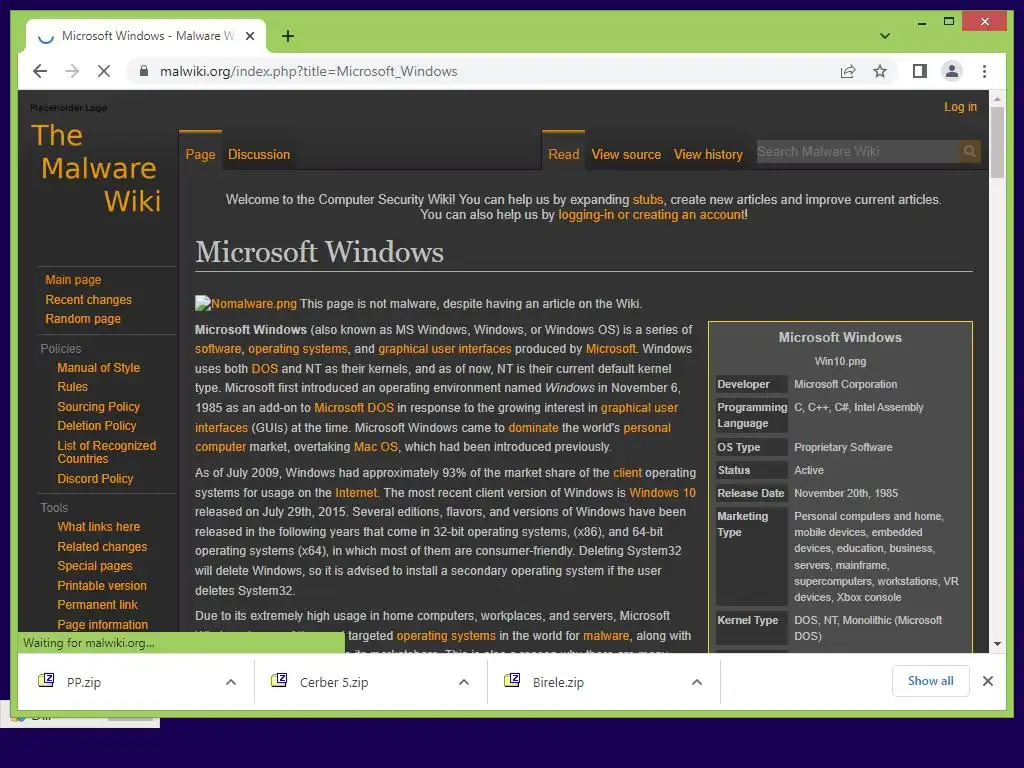The image size is (1024, 768).
Task: Click the forward navigation arrow
Action: tap(72, 71)
